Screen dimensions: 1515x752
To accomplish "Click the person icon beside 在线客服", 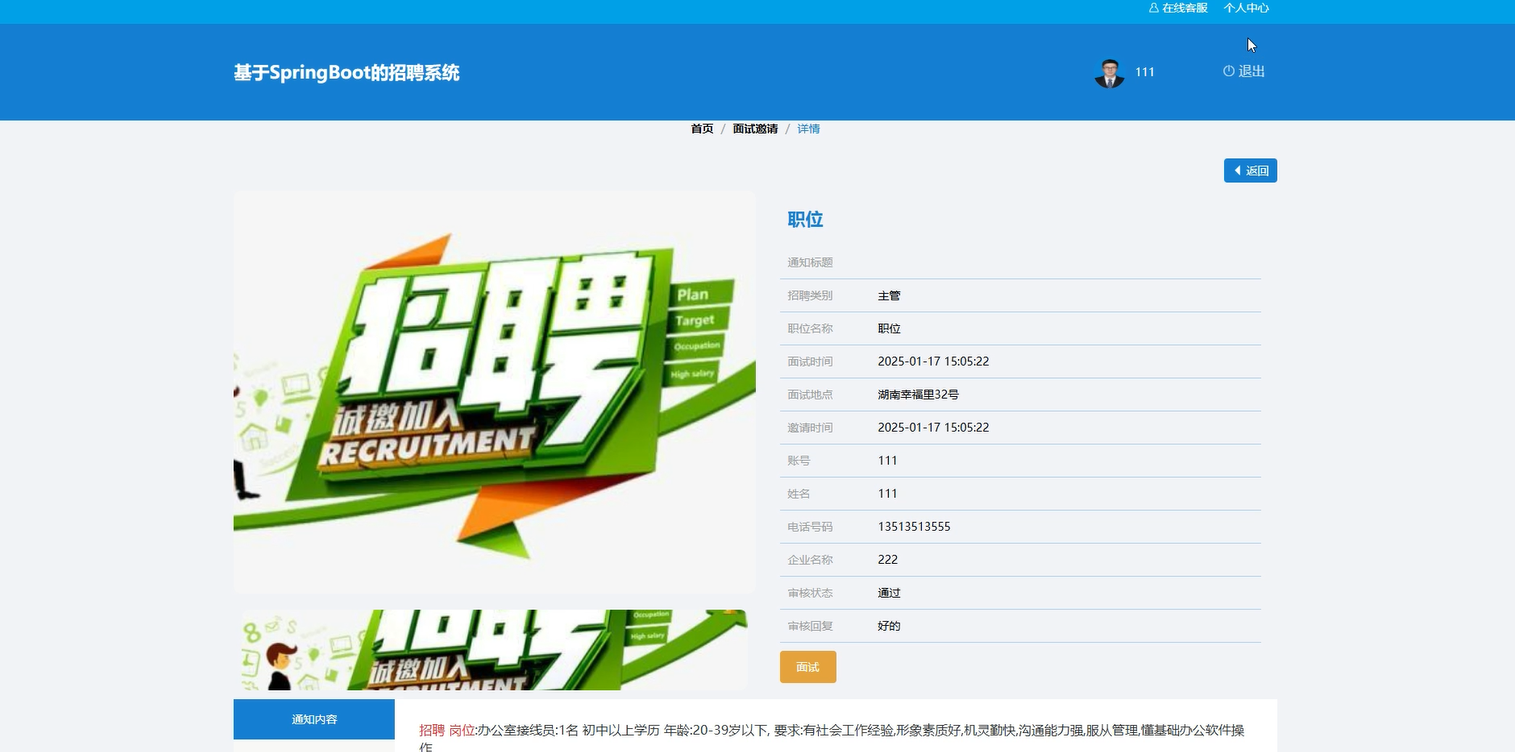I will 1152,8.
